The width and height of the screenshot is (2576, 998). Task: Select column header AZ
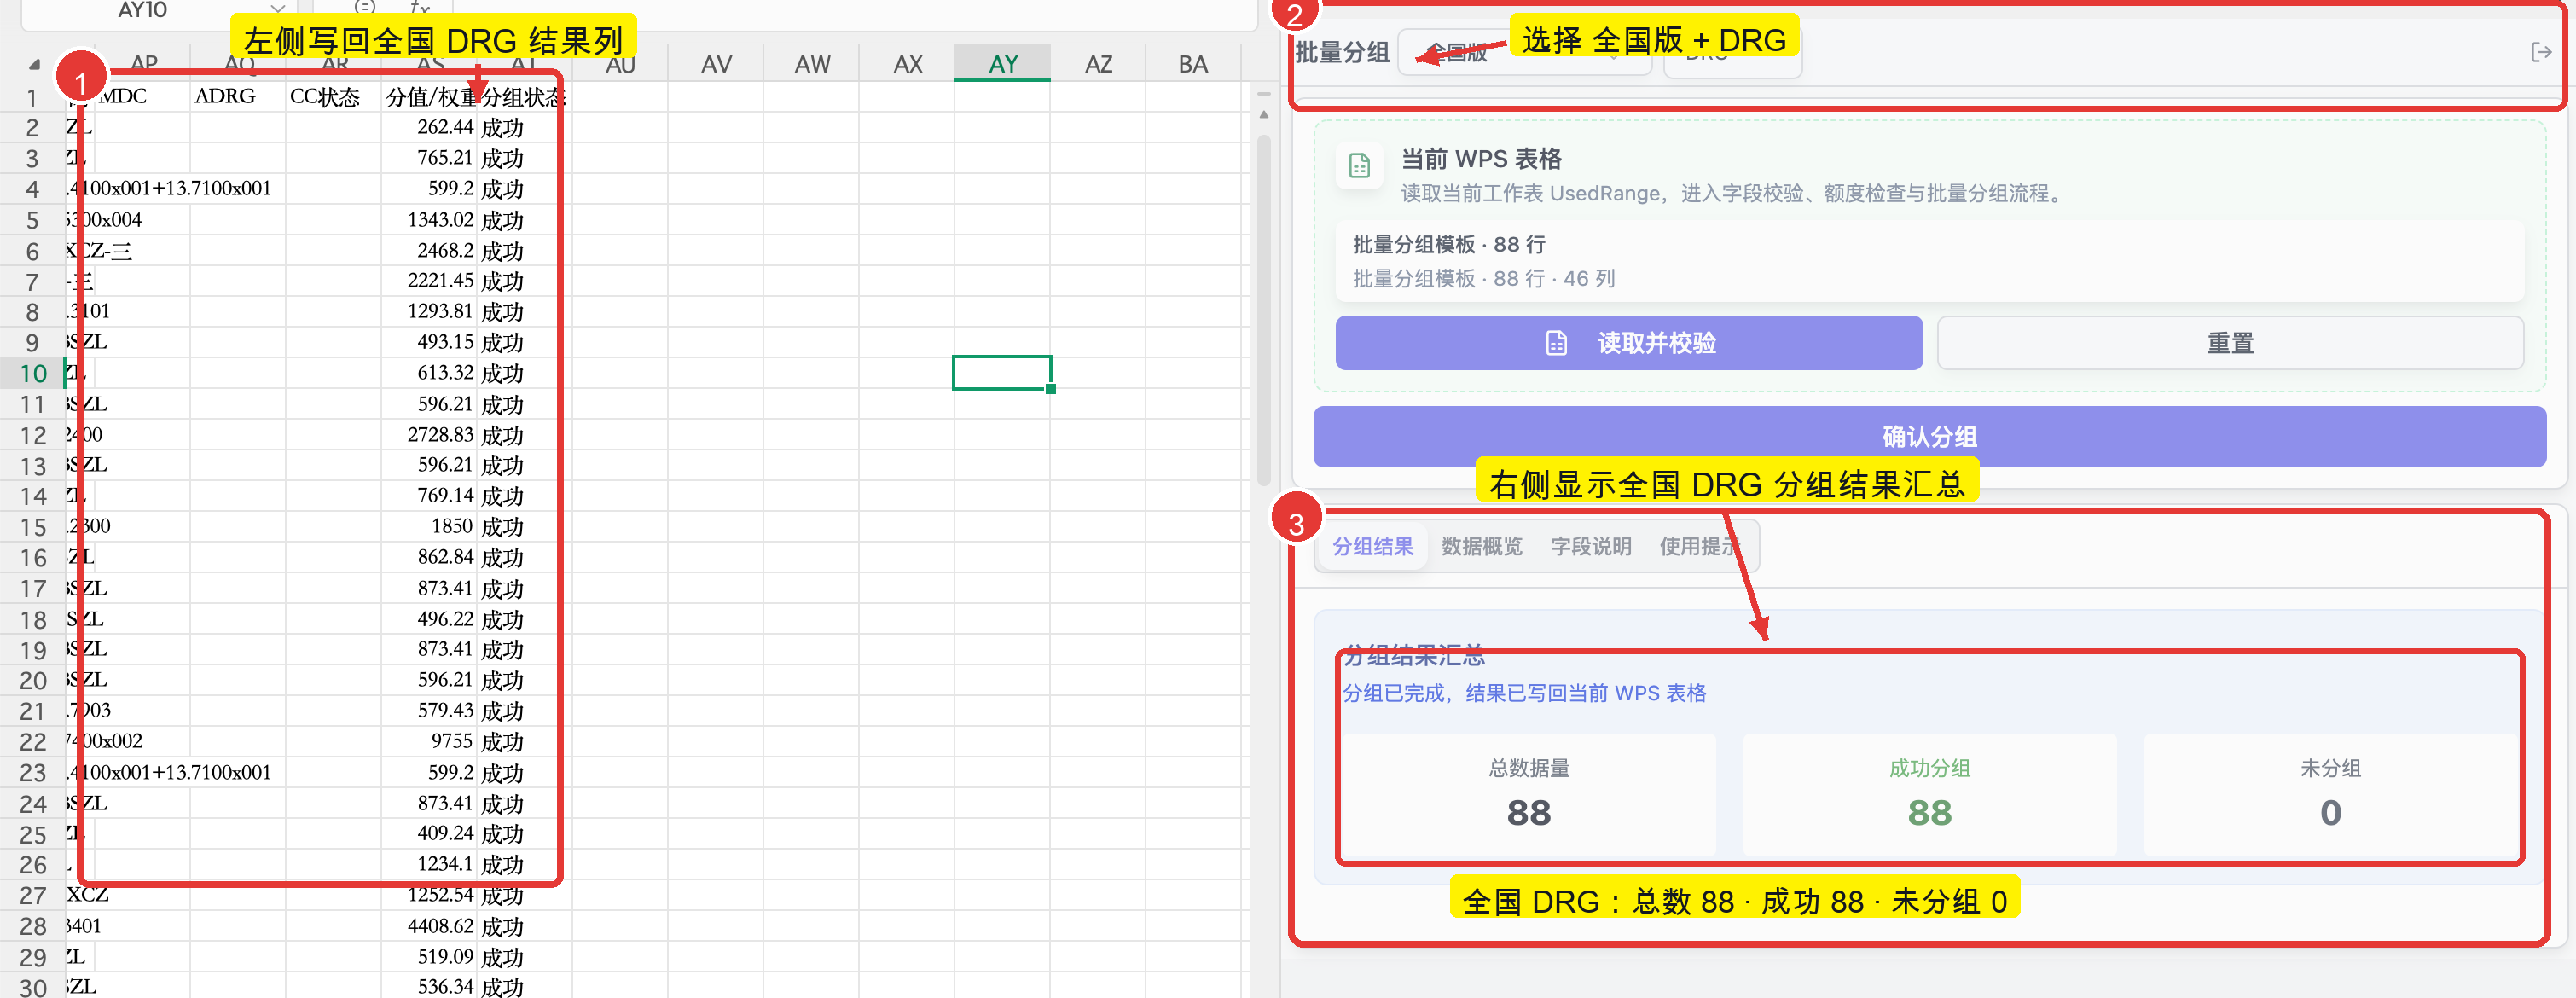pos(1098,64)
